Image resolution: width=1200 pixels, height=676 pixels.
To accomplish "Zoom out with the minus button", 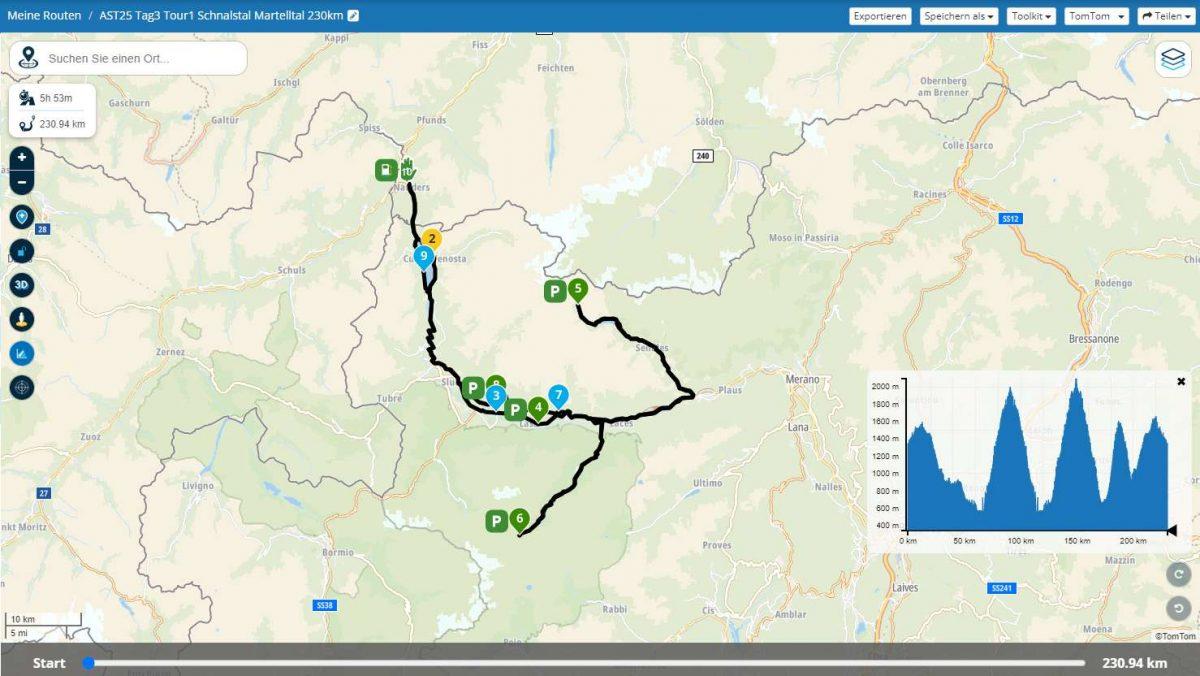I will point(22,182).
